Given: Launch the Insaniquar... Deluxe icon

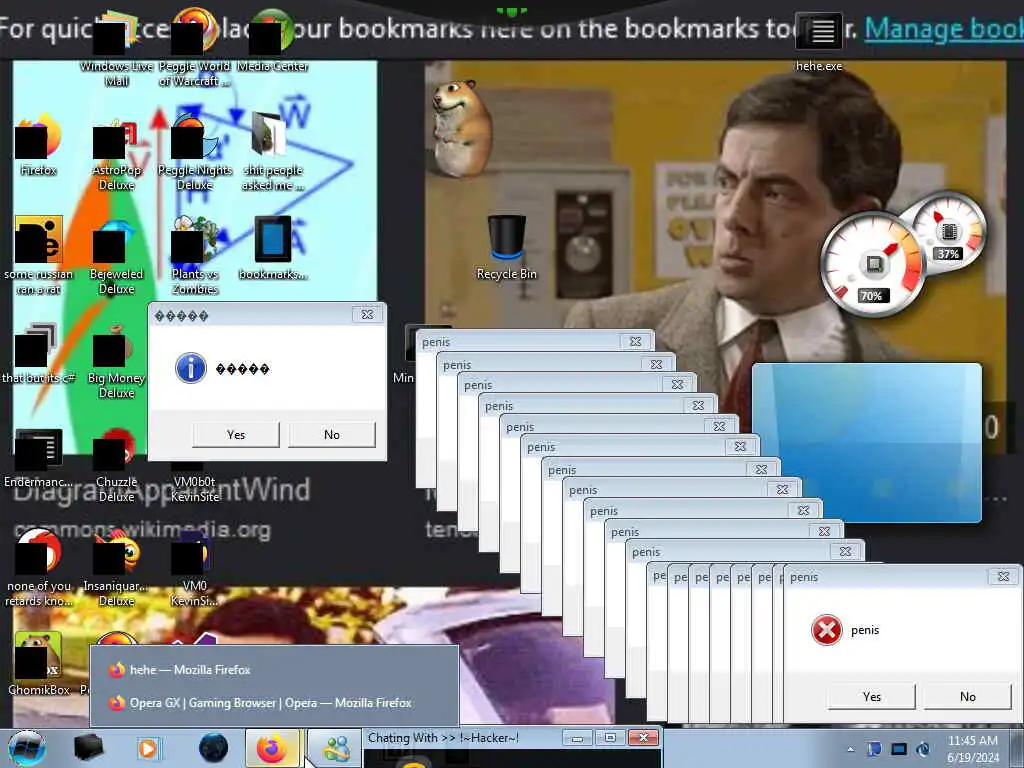Looking at the screenshot, I should point(116,567).
